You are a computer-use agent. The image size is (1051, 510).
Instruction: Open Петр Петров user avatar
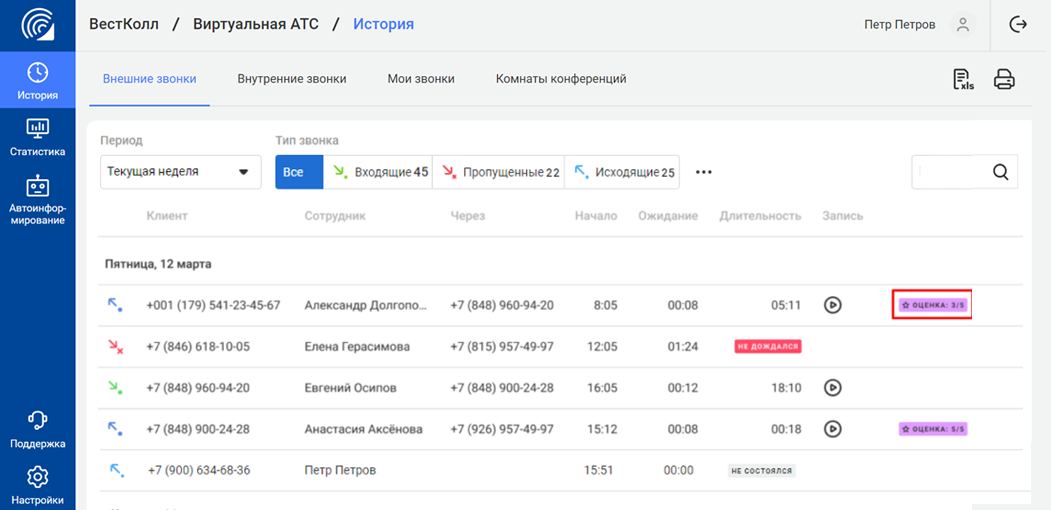[963, 25]
